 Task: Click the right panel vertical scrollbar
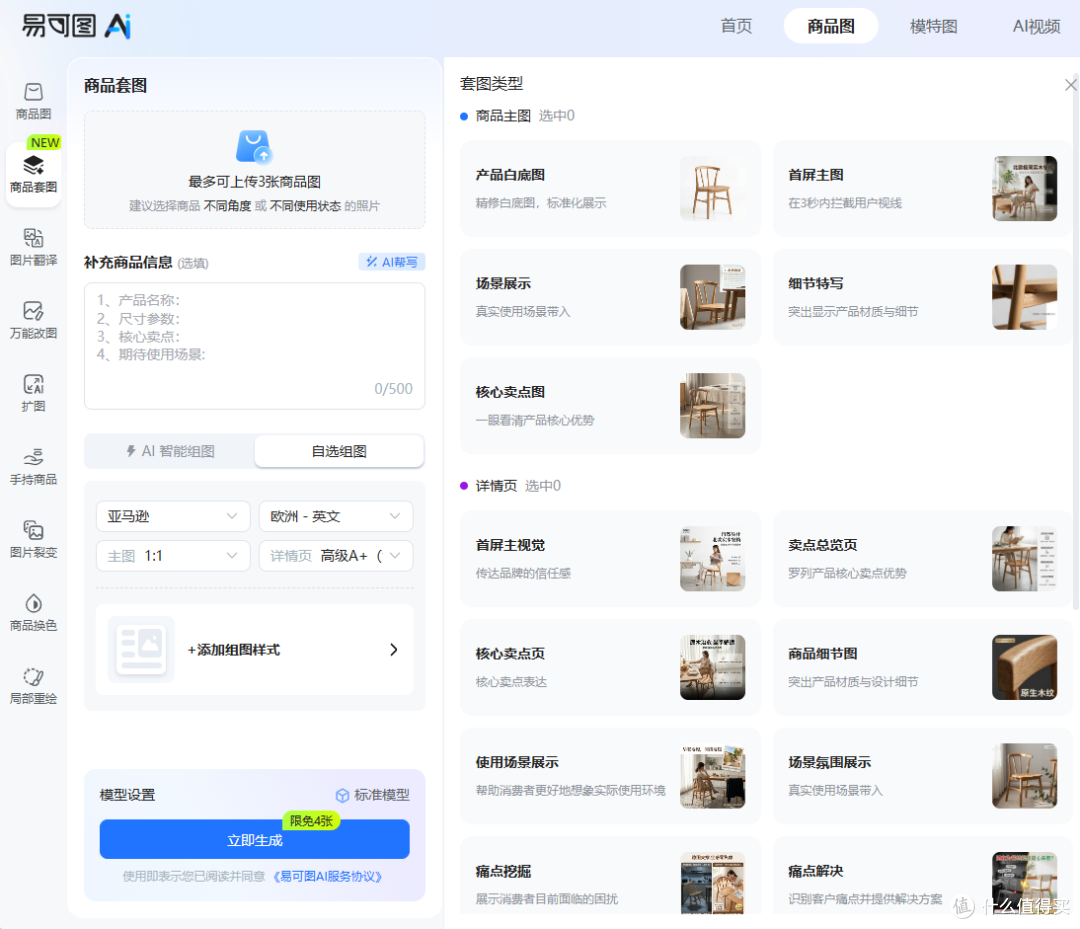tap(1076, 344)
